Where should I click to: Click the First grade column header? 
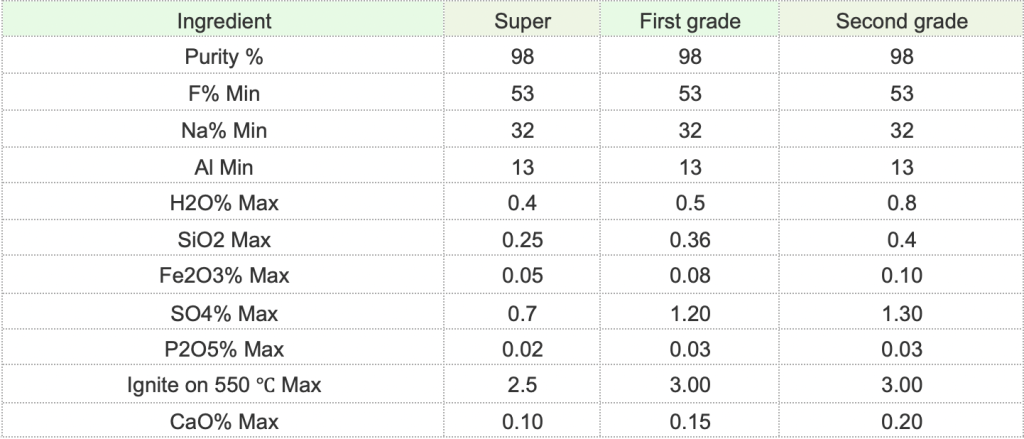tap(690, 21)
